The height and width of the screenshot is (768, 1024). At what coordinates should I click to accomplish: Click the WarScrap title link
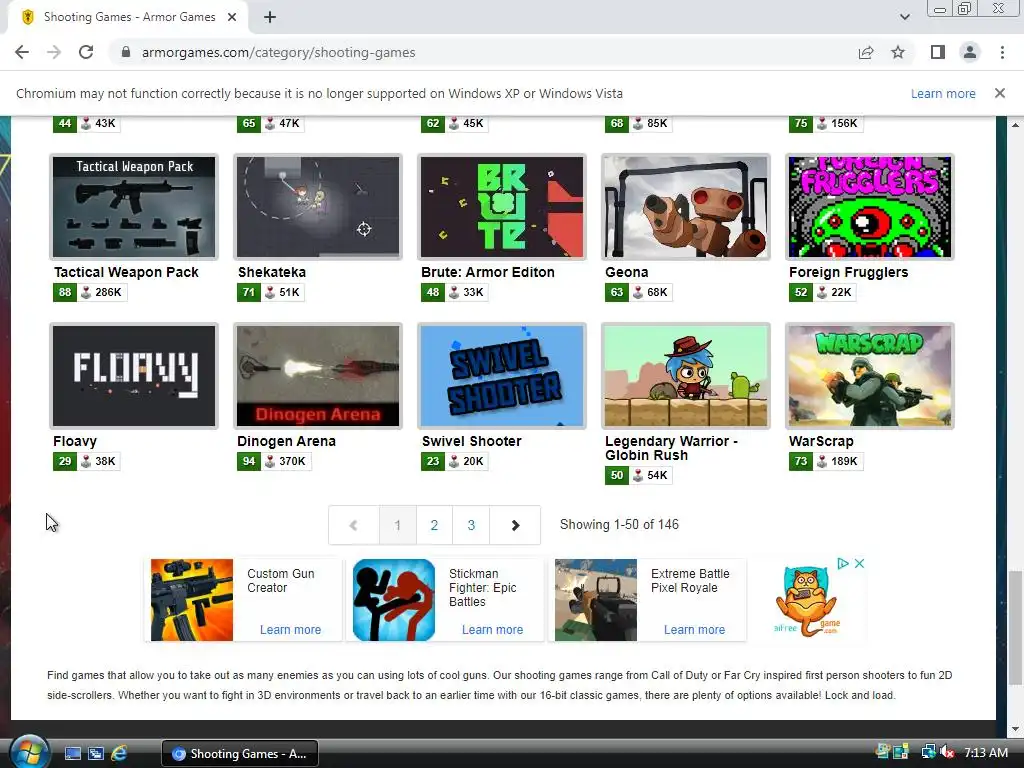pos(821,441)
